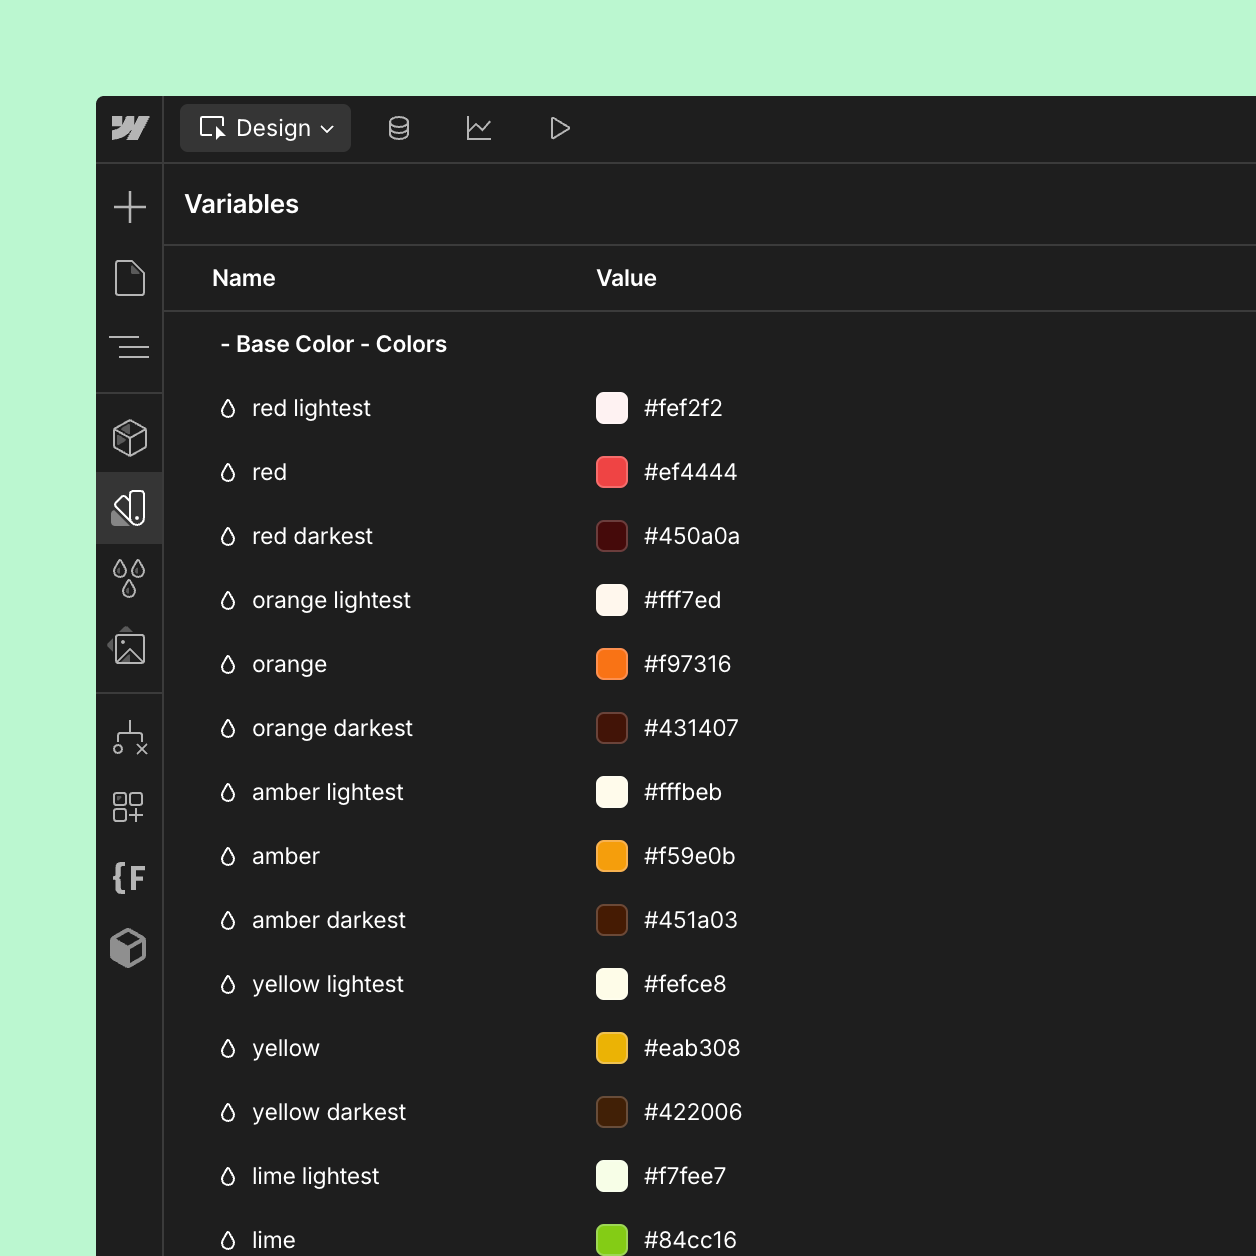
Task: Click the red #ef4444 swatch
Action: point(612,472)
